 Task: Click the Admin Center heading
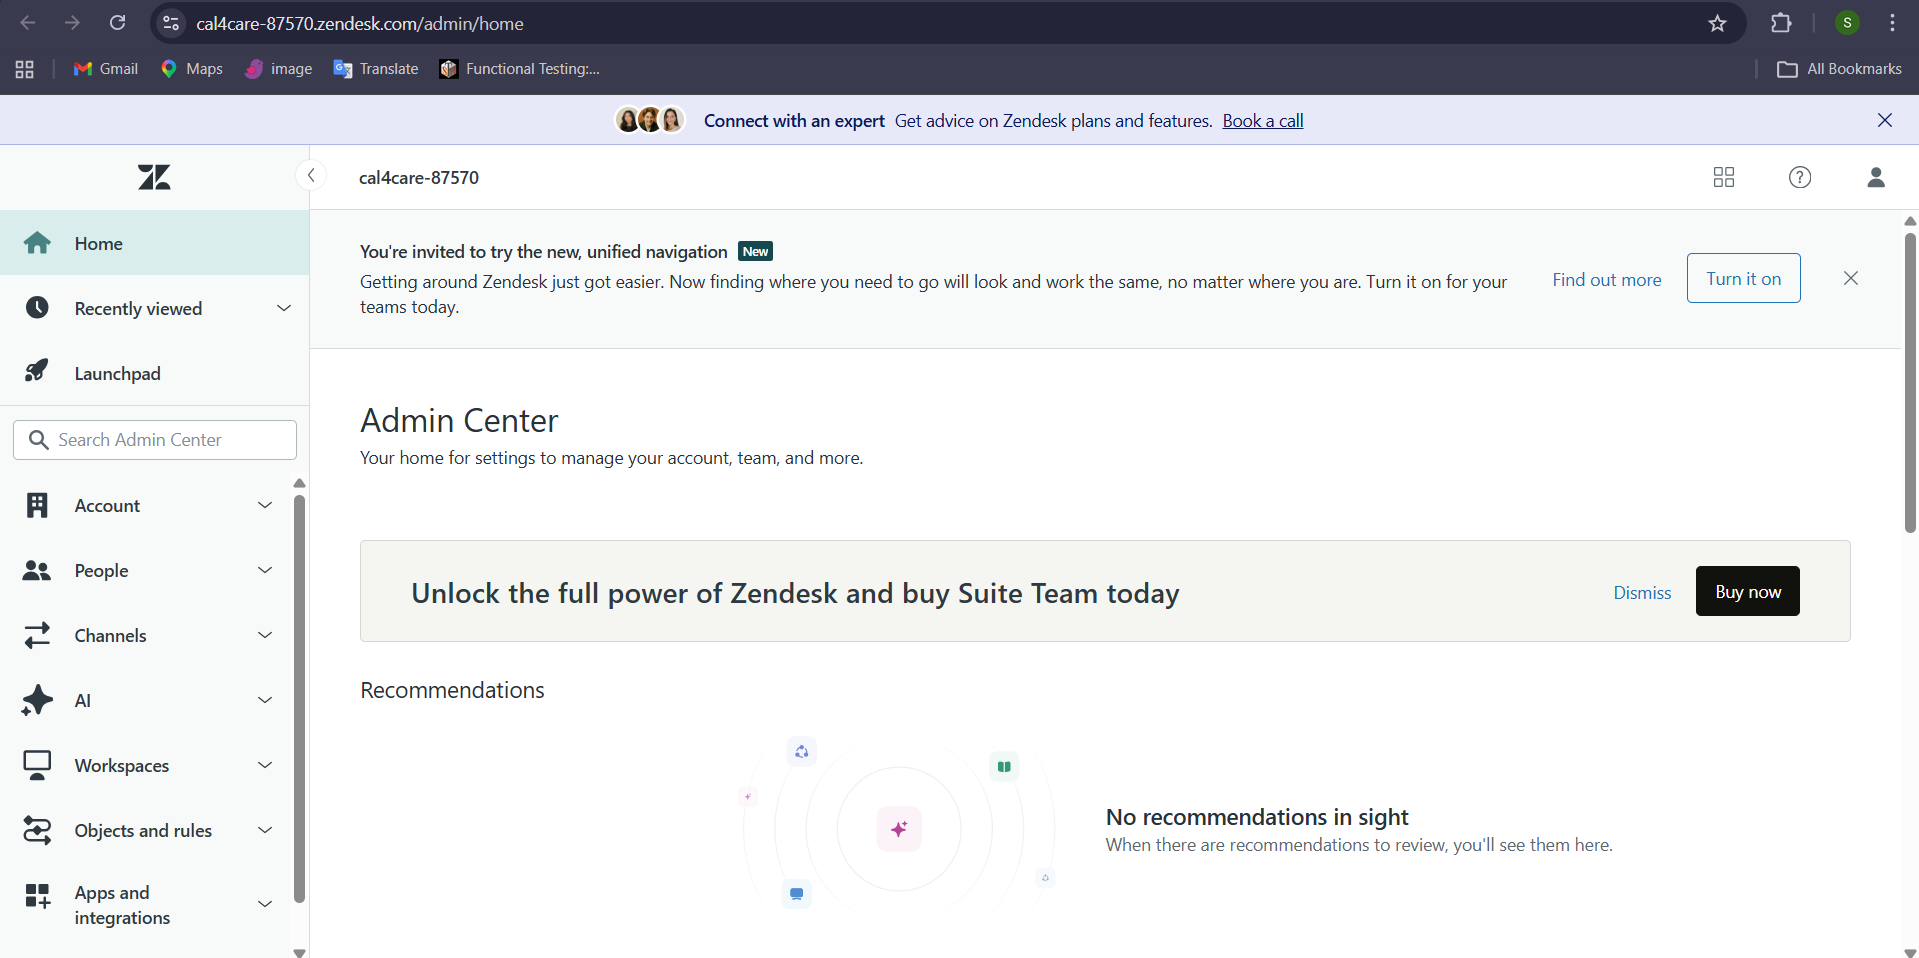(459, 420)
